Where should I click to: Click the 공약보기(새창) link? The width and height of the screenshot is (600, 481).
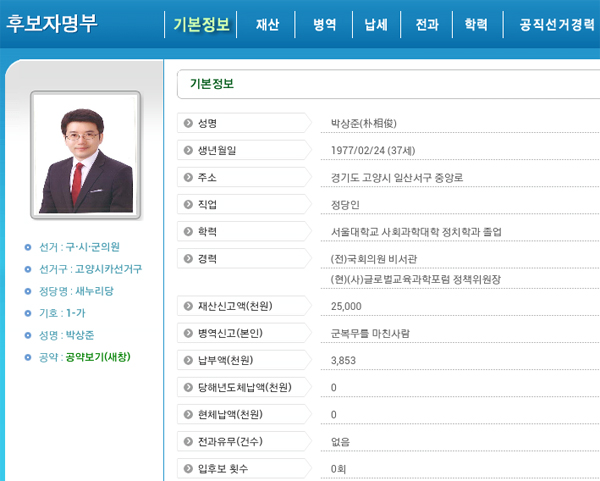click(97, 357)
